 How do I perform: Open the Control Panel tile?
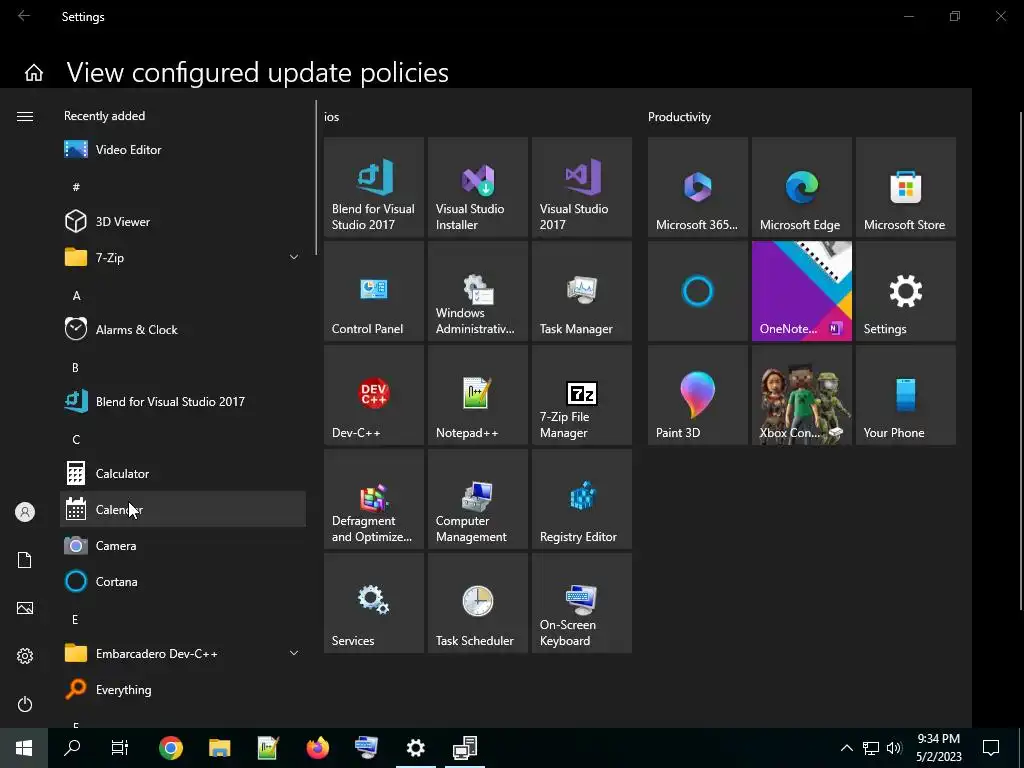tap(374, 291)
